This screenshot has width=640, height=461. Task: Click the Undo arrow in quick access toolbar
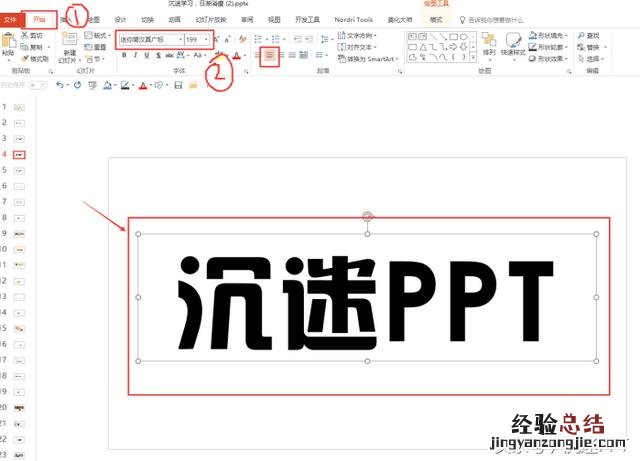click(x=61, y=86)
